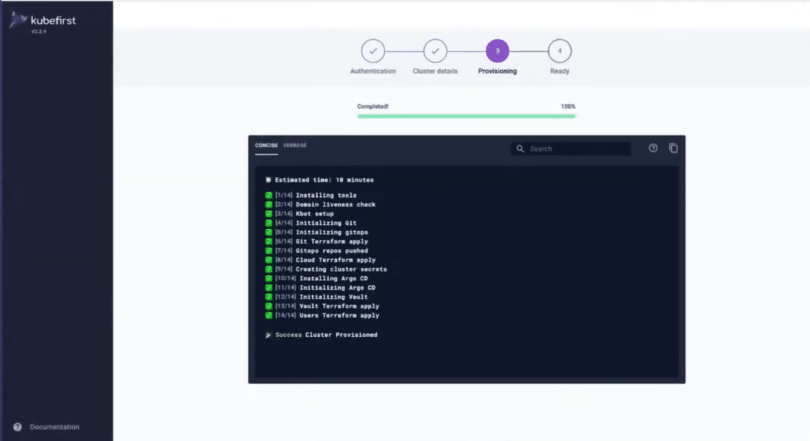Click the Cluster details step label

pyautogui.click(x=435, y=71)
